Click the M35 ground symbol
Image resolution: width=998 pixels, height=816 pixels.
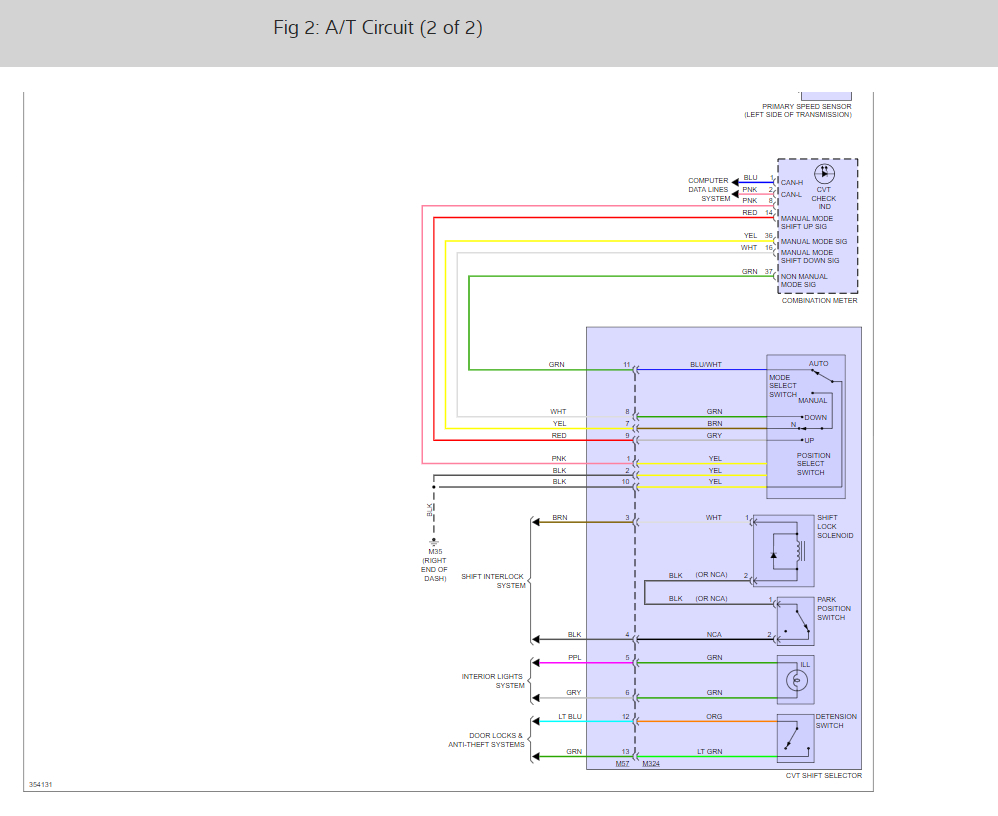pos(434,543)
